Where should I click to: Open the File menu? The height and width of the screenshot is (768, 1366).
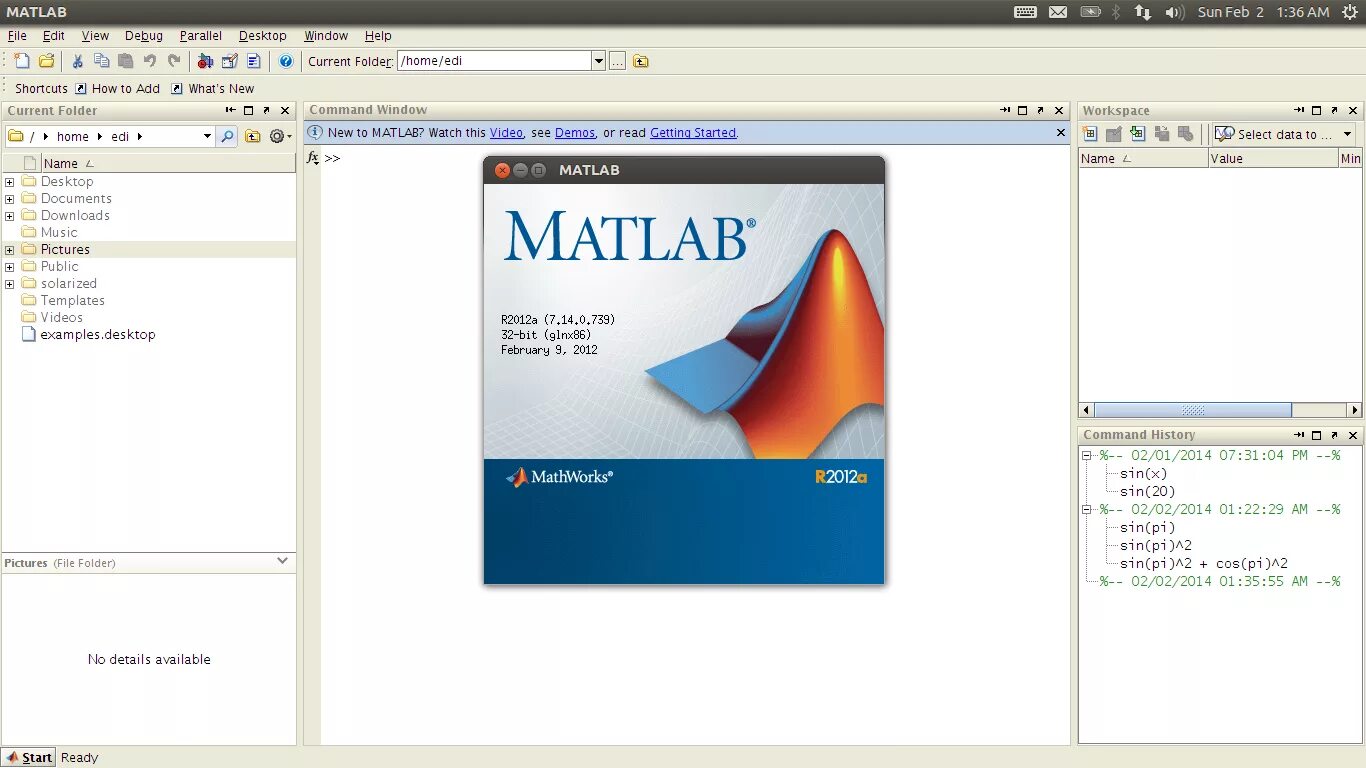tap(17, 35)
